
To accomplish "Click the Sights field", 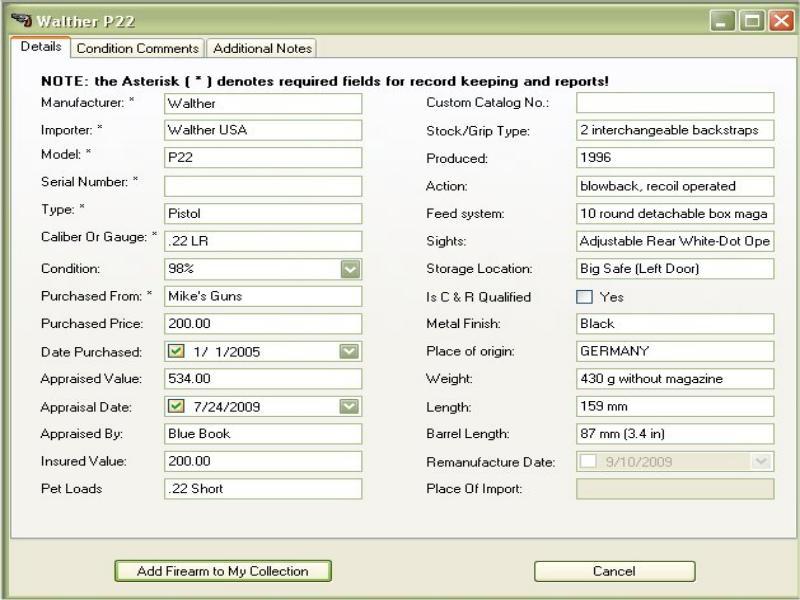I will [675, 241].
